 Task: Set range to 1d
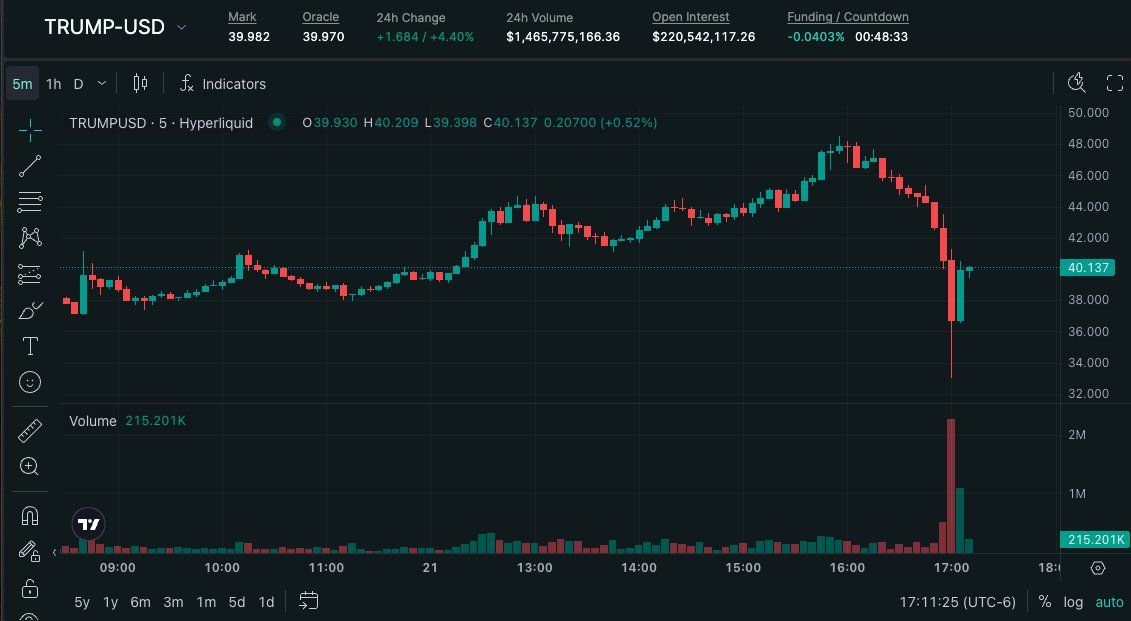pos(266,602)
